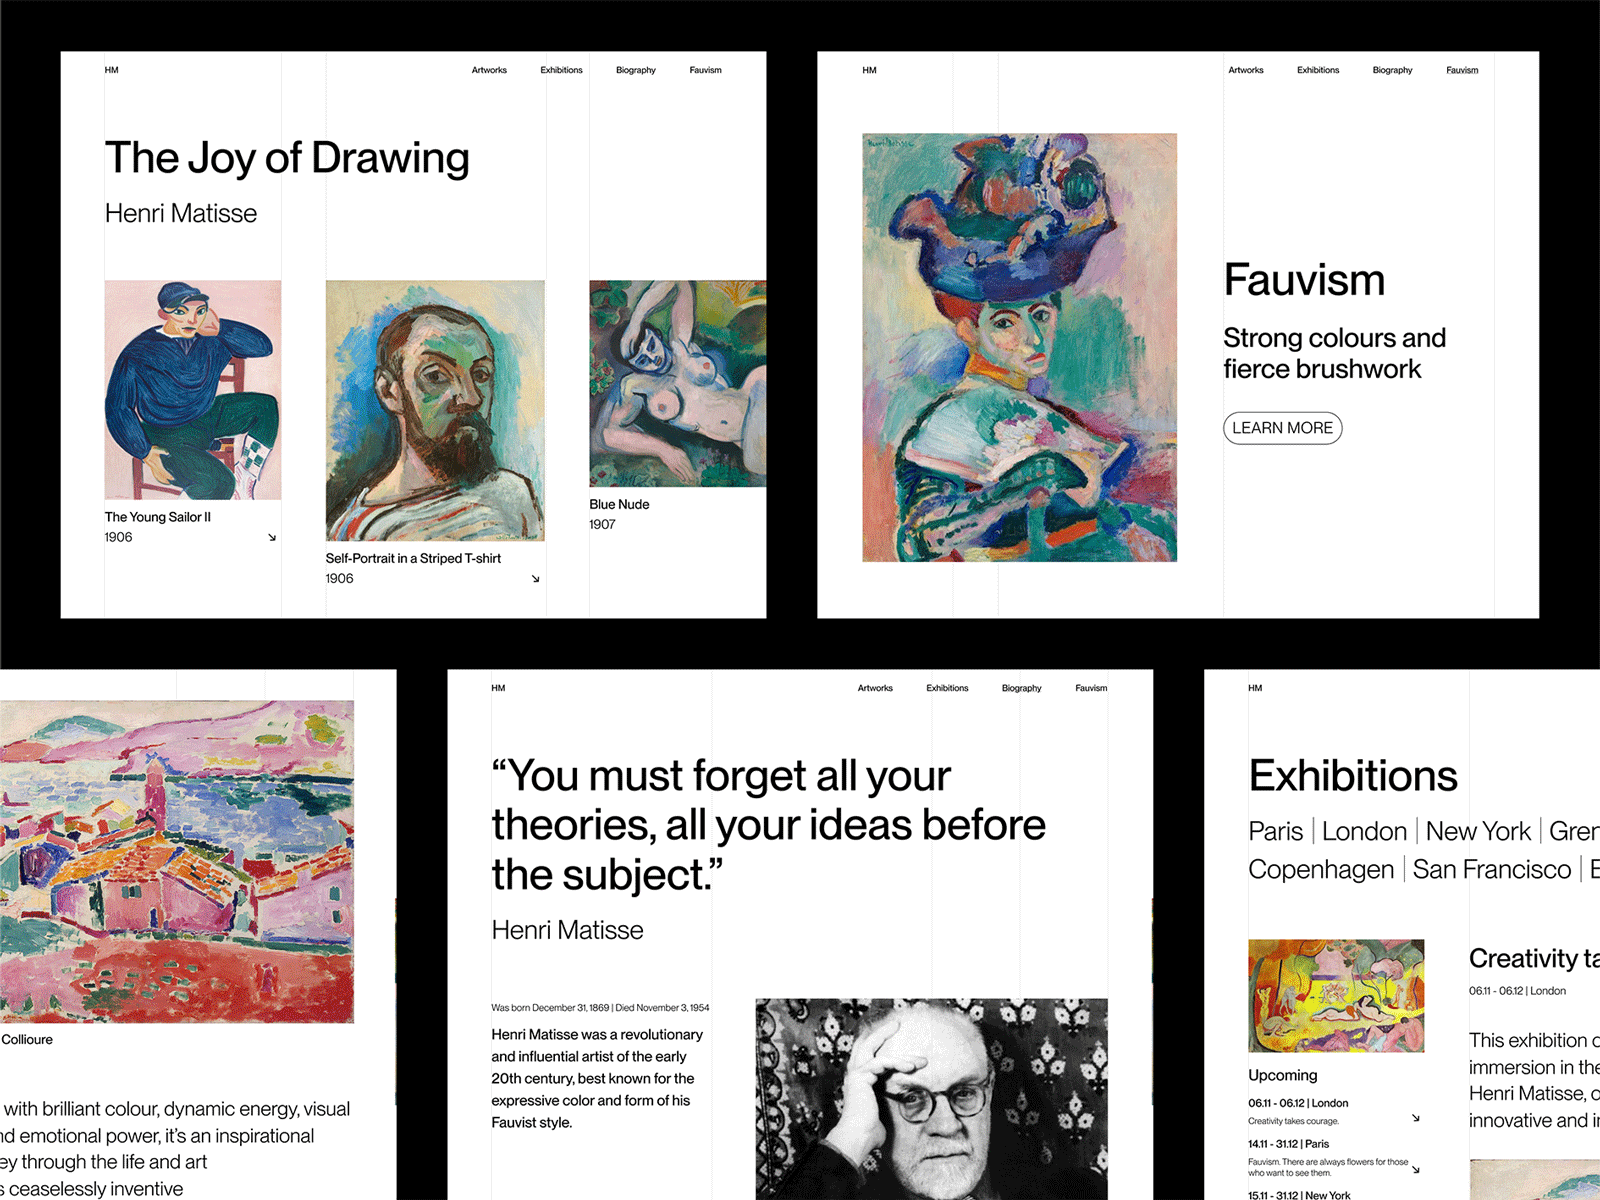Select Biography in the Fauvism page navigation
This screenshot has width=1600, height=1200.
pos(1392,70)
